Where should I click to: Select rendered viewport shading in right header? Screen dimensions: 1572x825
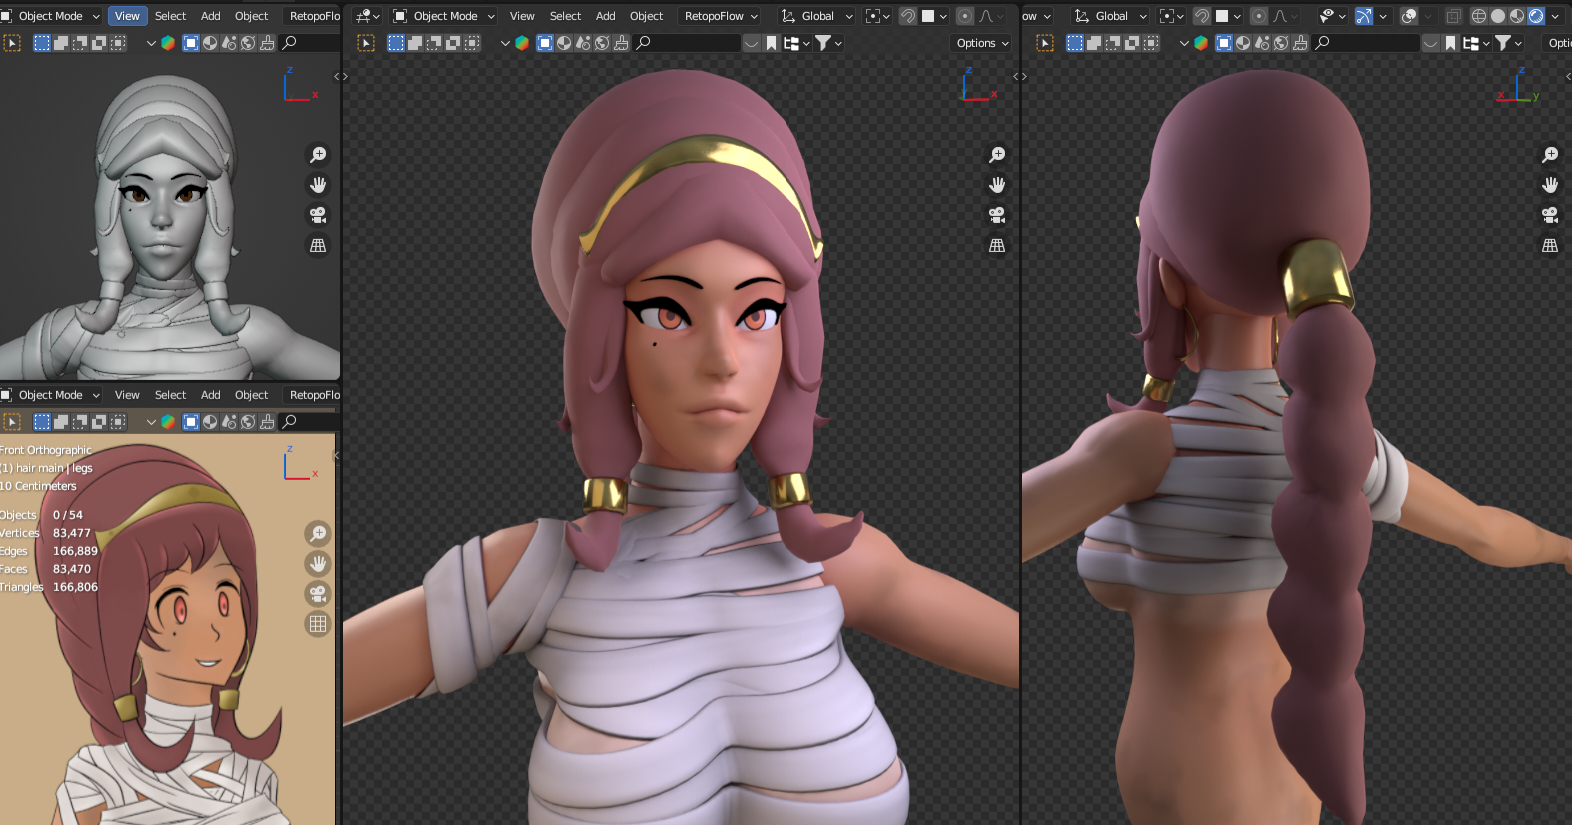point(1536,16)
